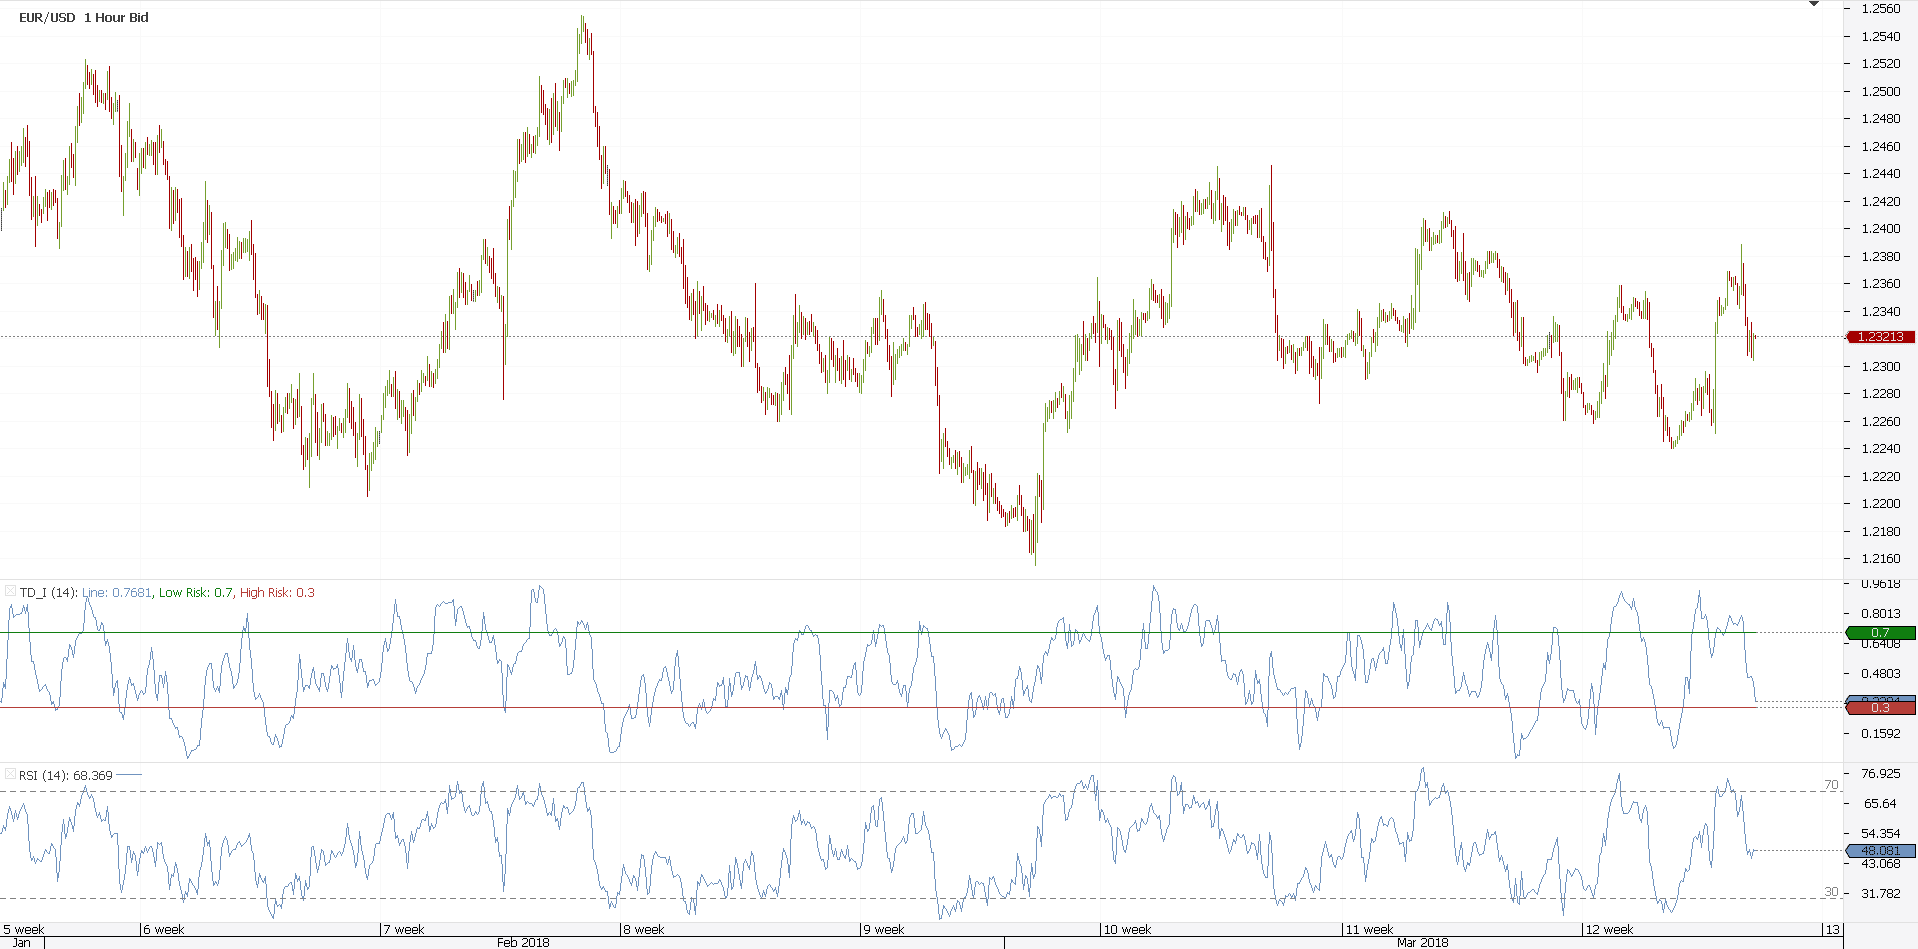
Task: Select the red 0.3 High Risk level tag
Action: pyautogui.click(x=1880, y=707)
